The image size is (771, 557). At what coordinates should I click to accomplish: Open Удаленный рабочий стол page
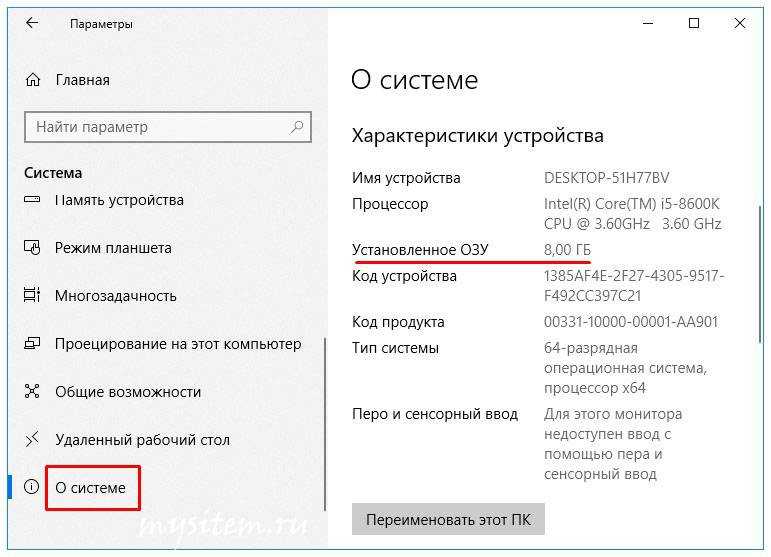(x=142, y=440)
